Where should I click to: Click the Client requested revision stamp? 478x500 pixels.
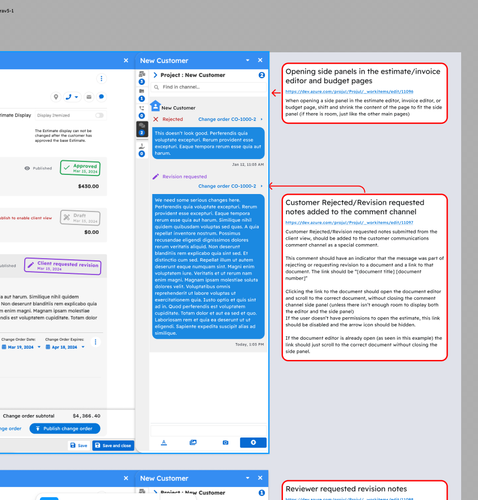point(63,266)
